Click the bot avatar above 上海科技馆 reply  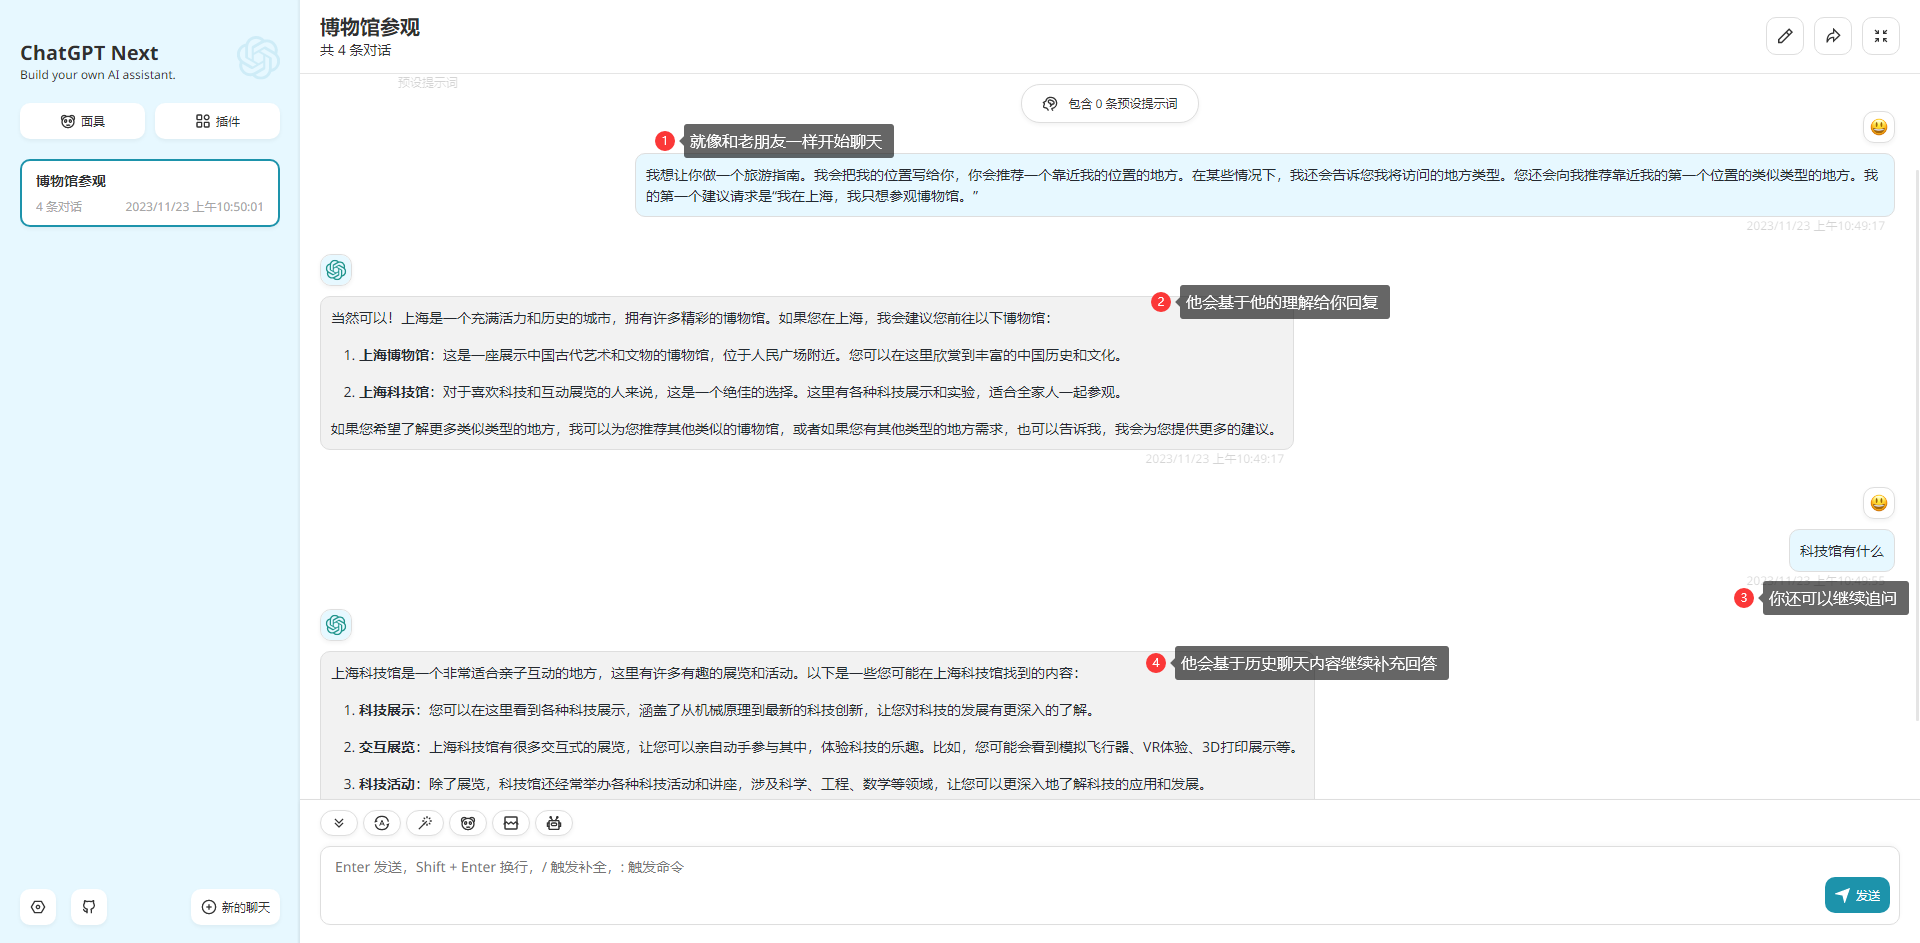coord(336,625)
